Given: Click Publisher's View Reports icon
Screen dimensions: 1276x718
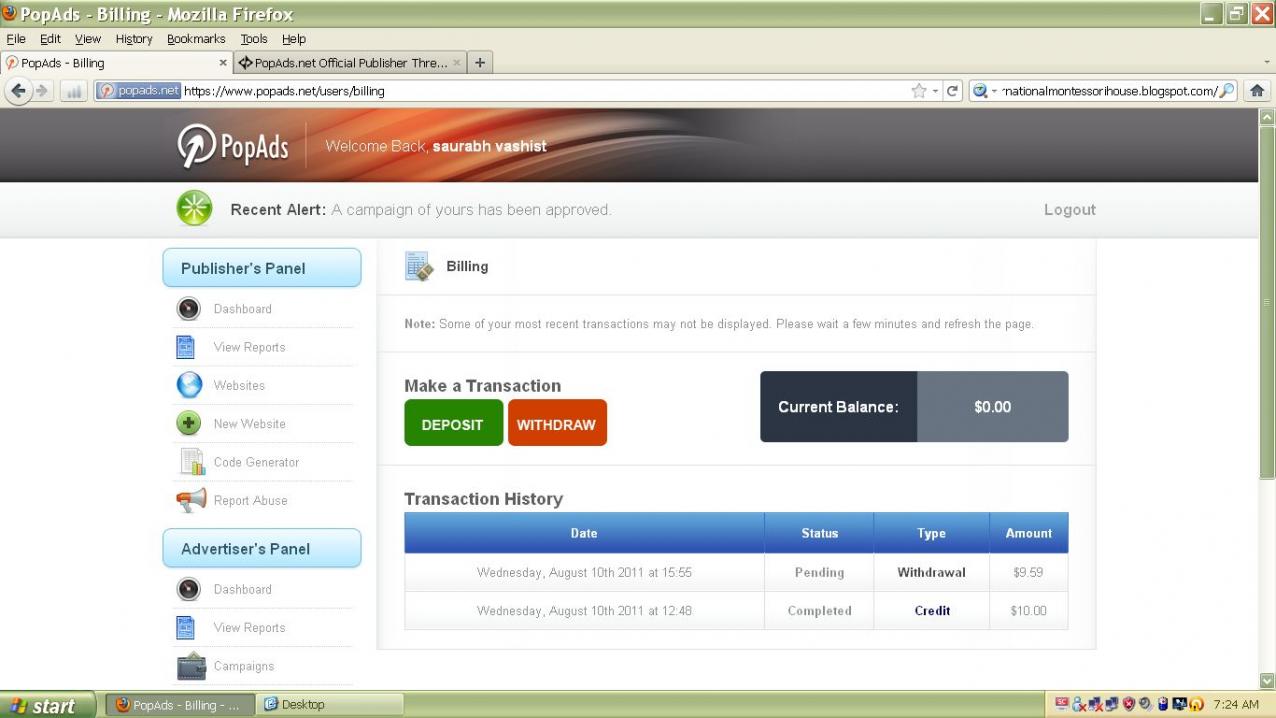Looking at the screenshot, I should coord(186,347).
